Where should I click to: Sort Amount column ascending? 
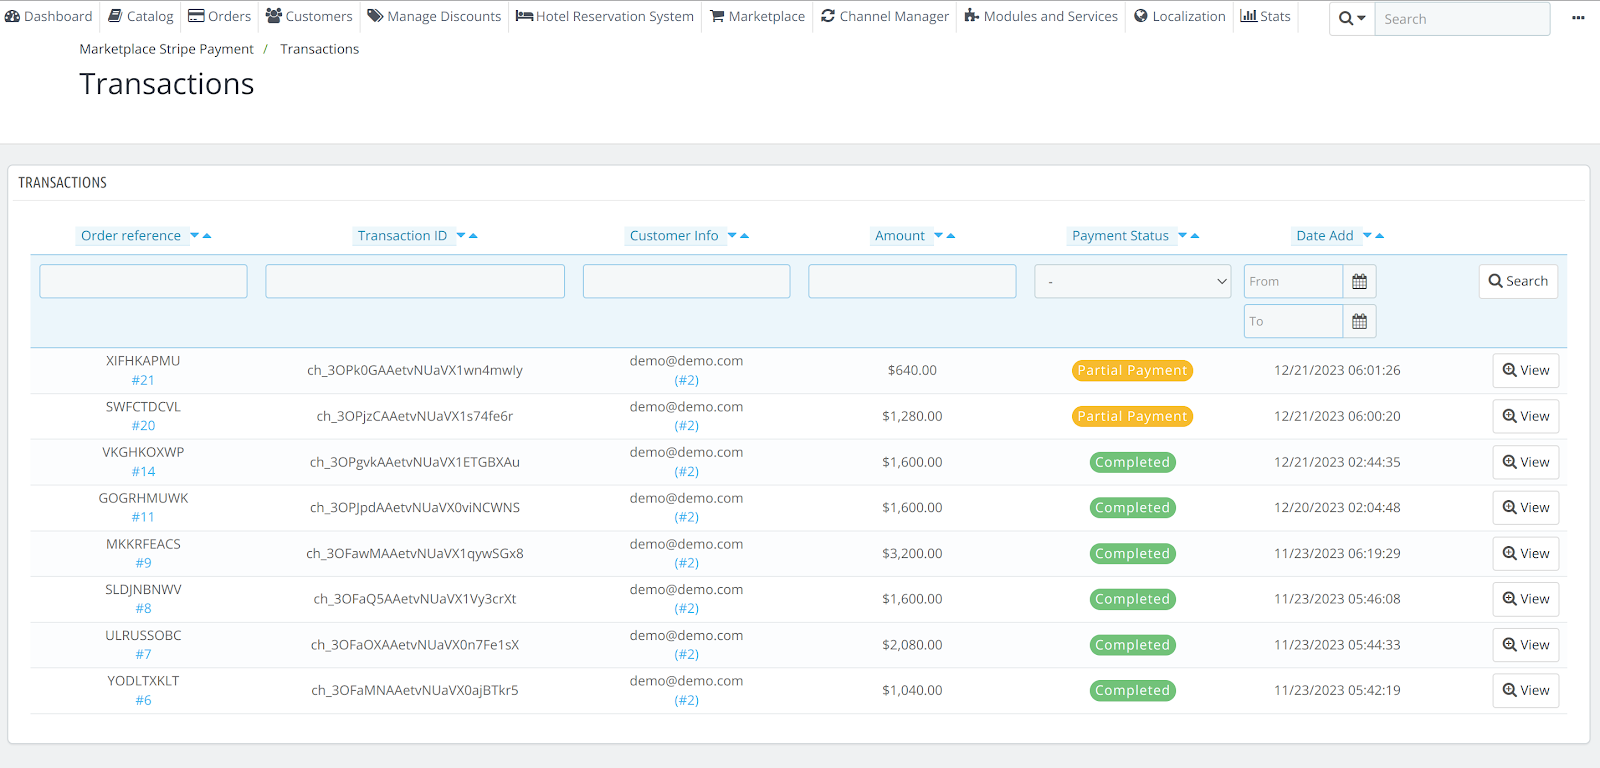[951, 236]
